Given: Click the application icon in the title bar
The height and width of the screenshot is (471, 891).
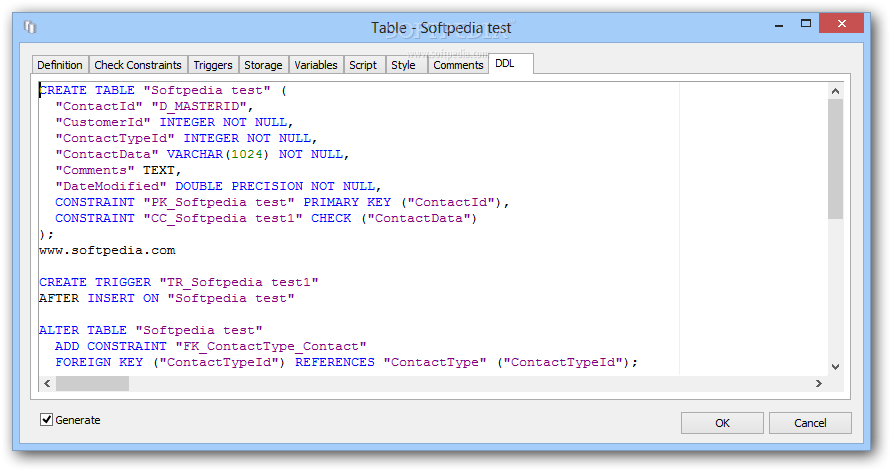Looking at the screenshot, I should (x=30, y=27).
